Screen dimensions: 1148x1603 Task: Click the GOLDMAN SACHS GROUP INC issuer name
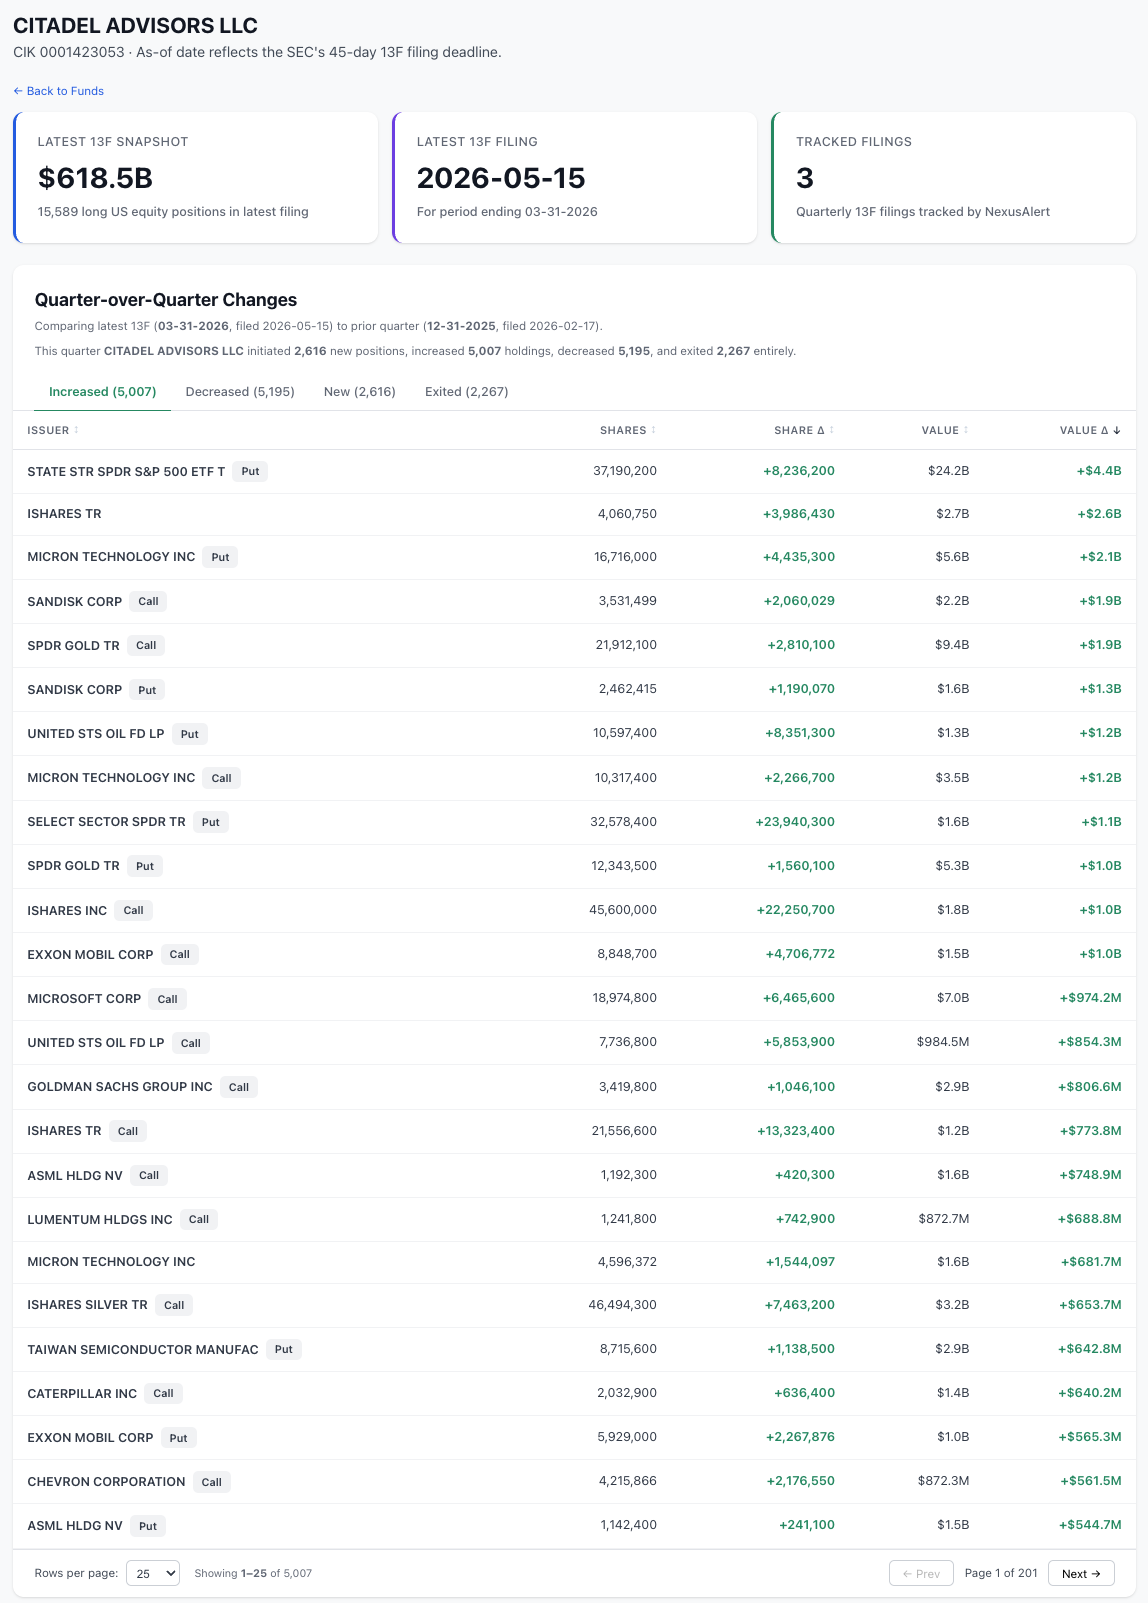pos(120,1086)
